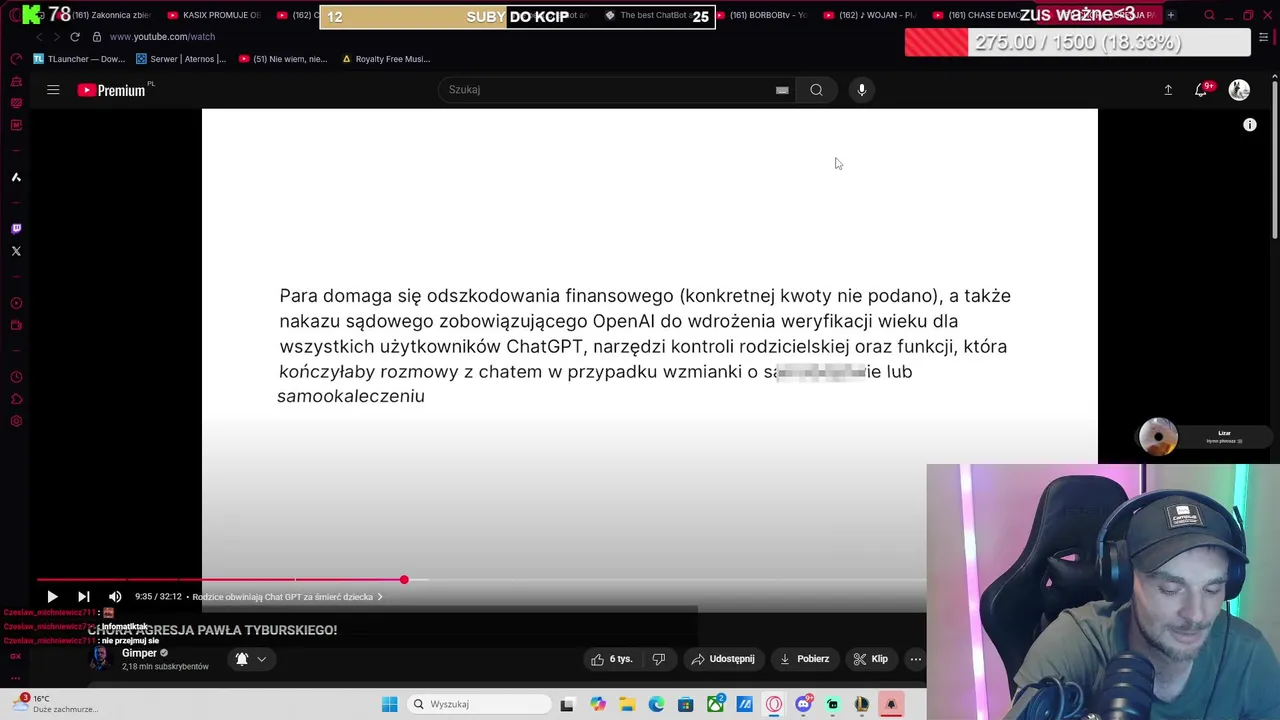Open Microsoft Edge from taskbar

pos(656,704)
